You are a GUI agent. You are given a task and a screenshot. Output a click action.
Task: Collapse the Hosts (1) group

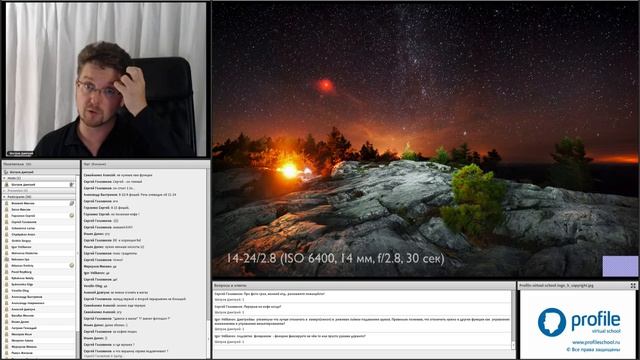[x=4, y=178]
